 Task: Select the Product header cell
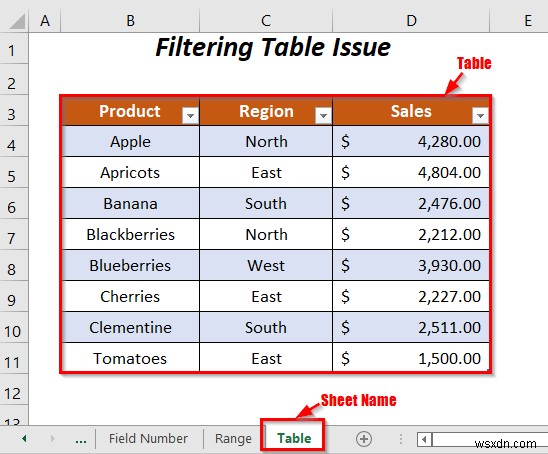click(130, 111)
